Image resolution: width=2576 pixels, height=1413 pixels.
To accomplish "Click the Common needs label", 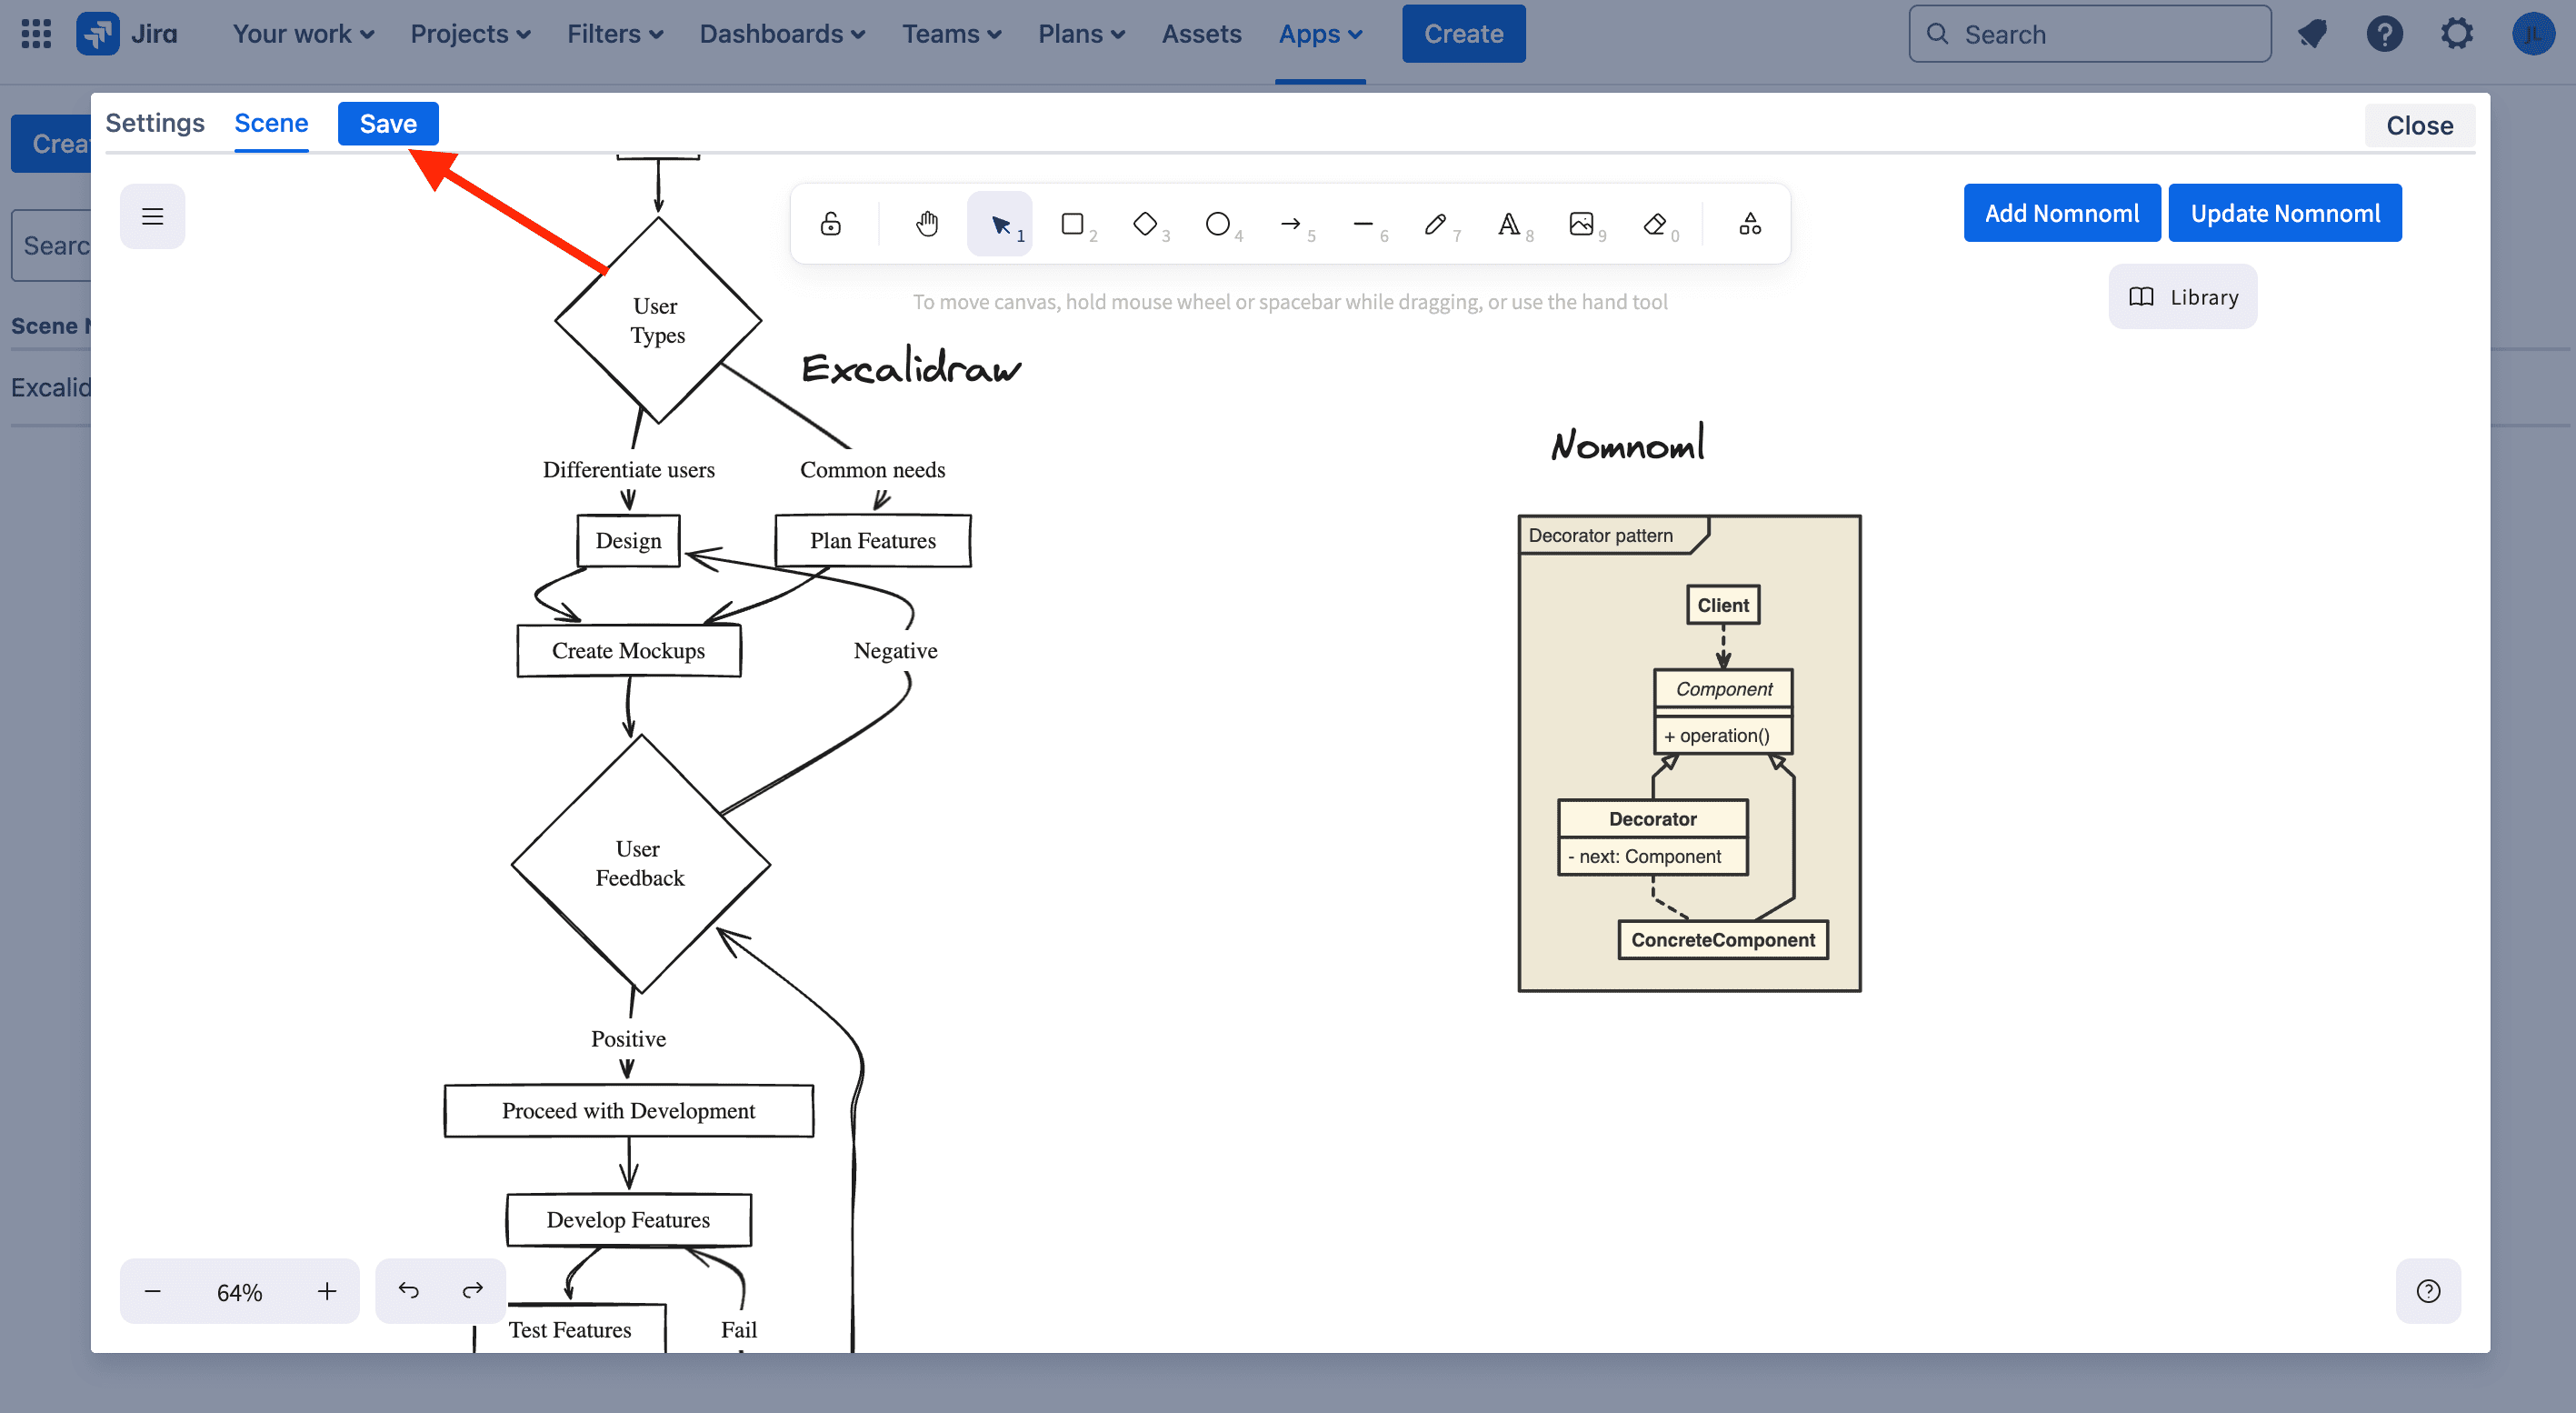I will pos(872,470).
